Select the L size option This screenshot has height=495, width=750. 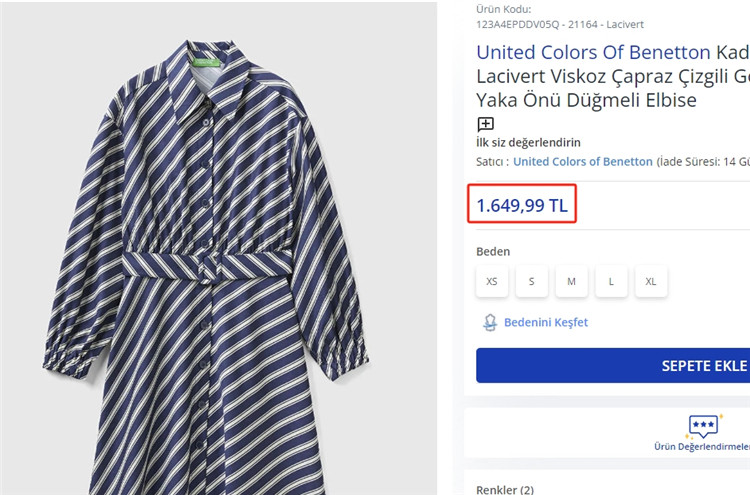tap(611, 282)
